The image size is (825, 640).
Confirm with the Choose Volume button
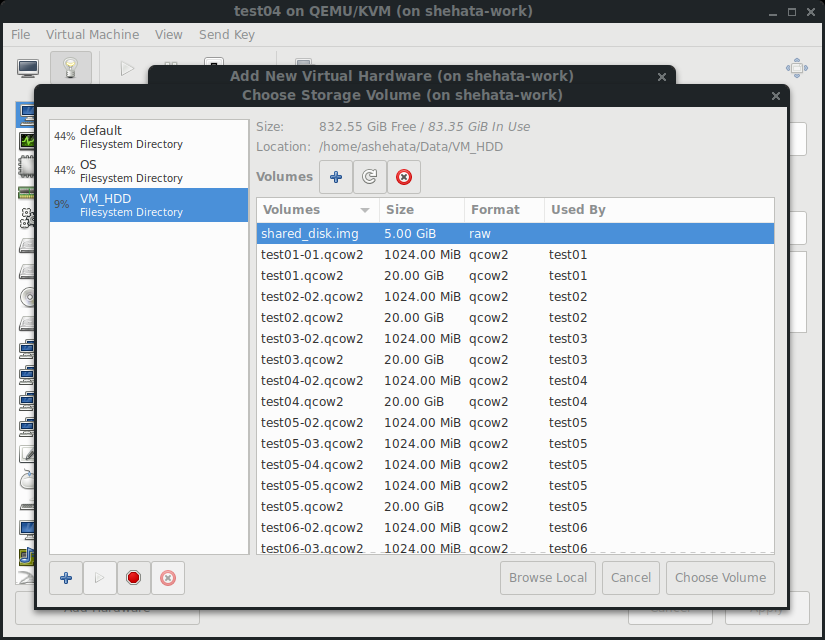coord(720,577)
